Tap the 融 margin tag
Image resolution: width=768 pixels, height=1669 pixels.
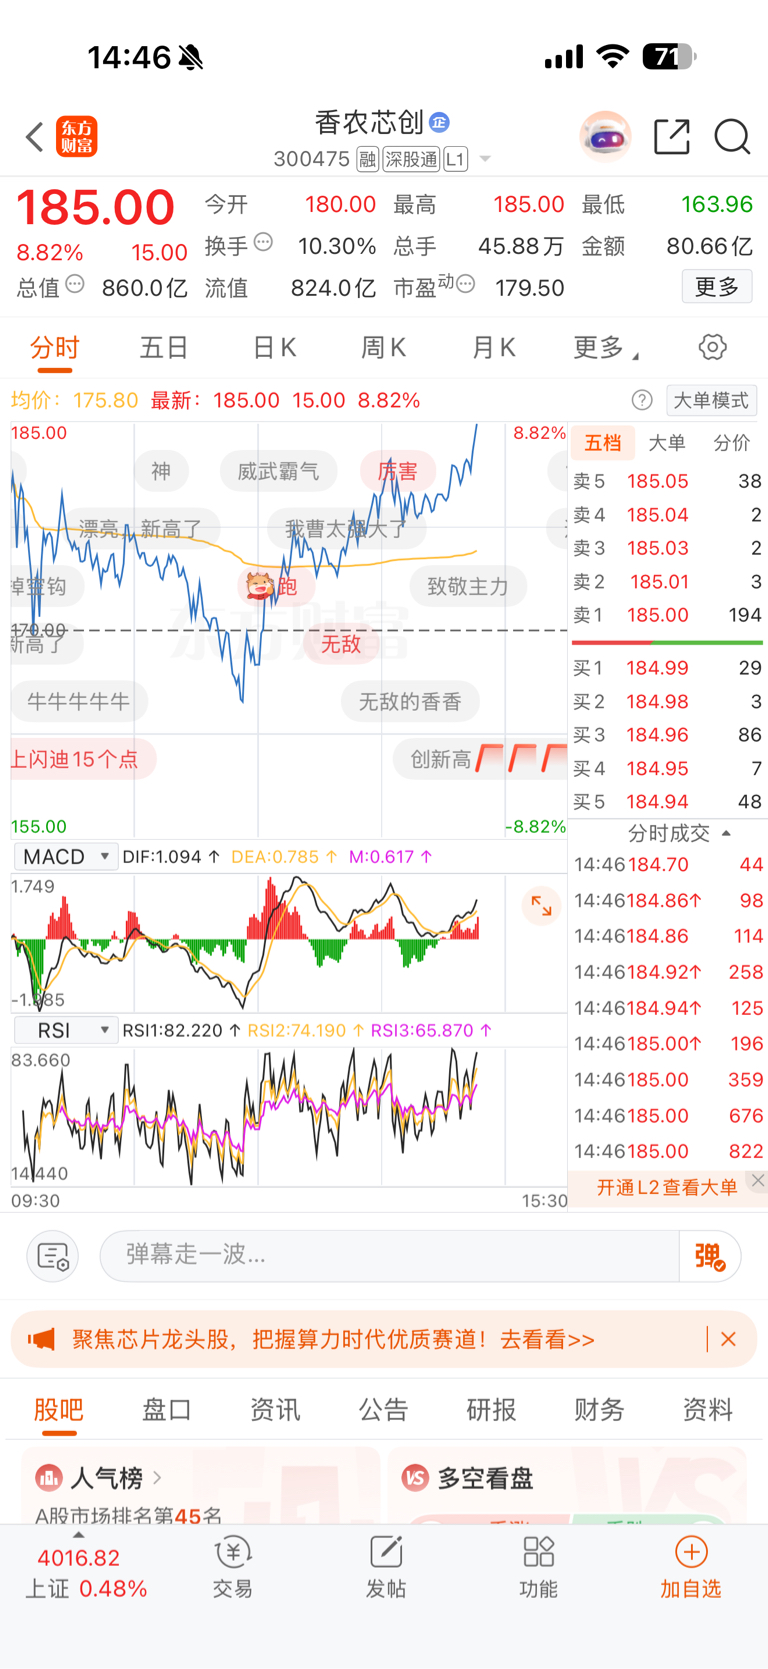pos(367,159)
